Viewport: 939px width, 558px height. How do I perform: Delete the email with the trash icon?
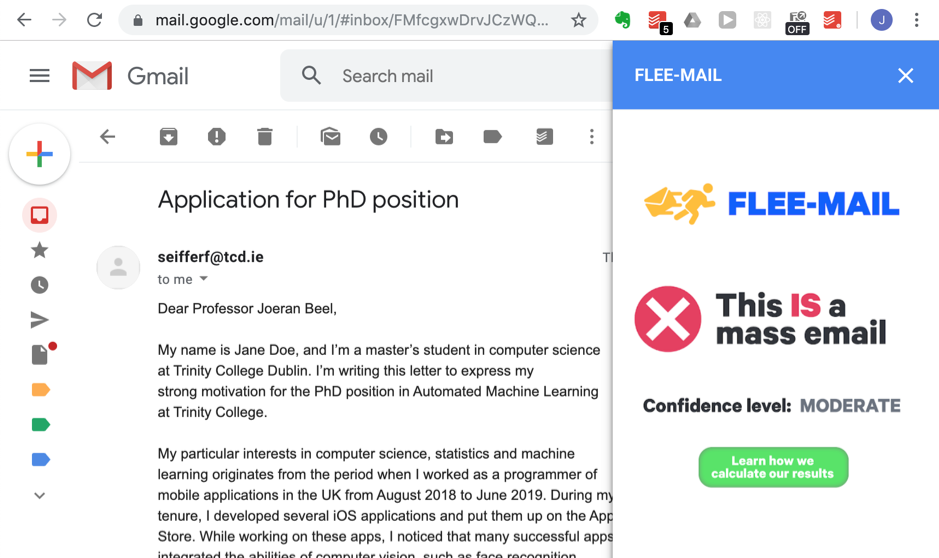tap(265, 137)
